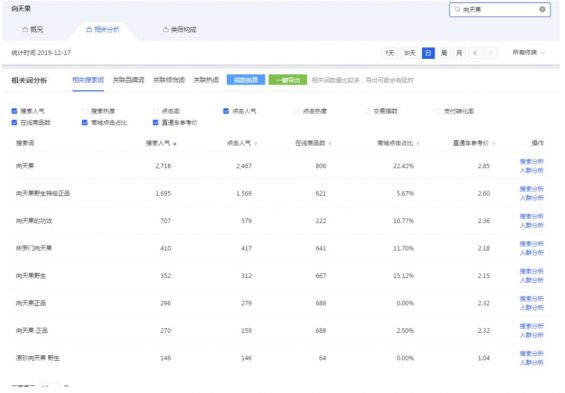
Task: Open 人群分析 for 向天果野生 row with 352
Action: coord(531,280)
